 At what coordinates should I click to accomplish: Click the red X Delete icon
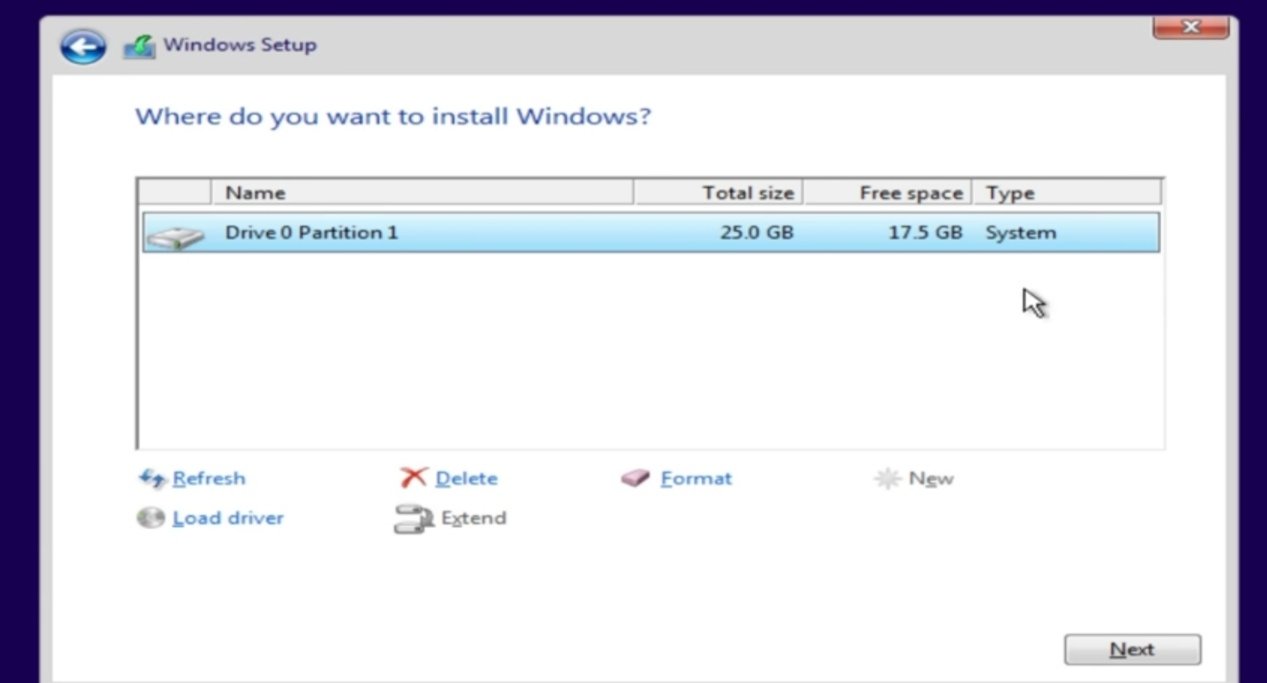[413, 479]
